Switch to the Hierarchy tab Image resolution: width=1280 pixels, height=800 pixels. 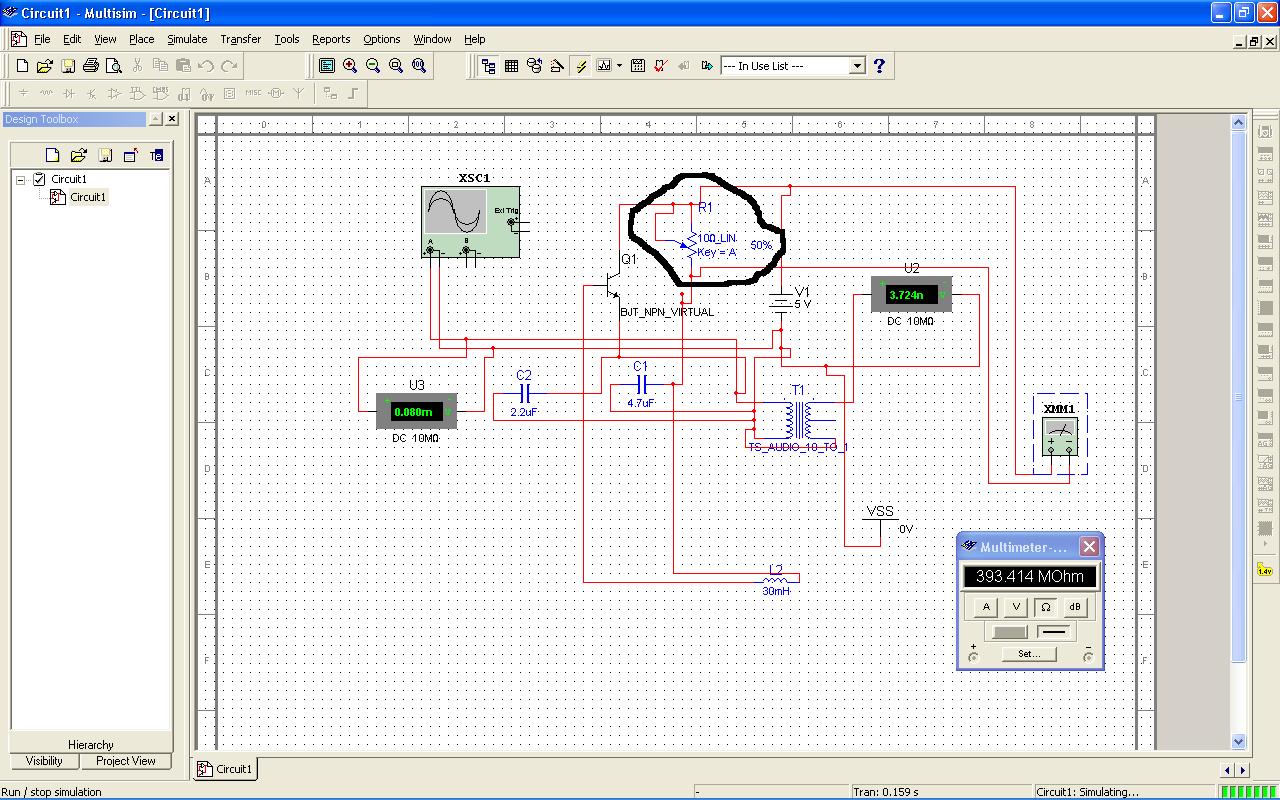(90, 745)
